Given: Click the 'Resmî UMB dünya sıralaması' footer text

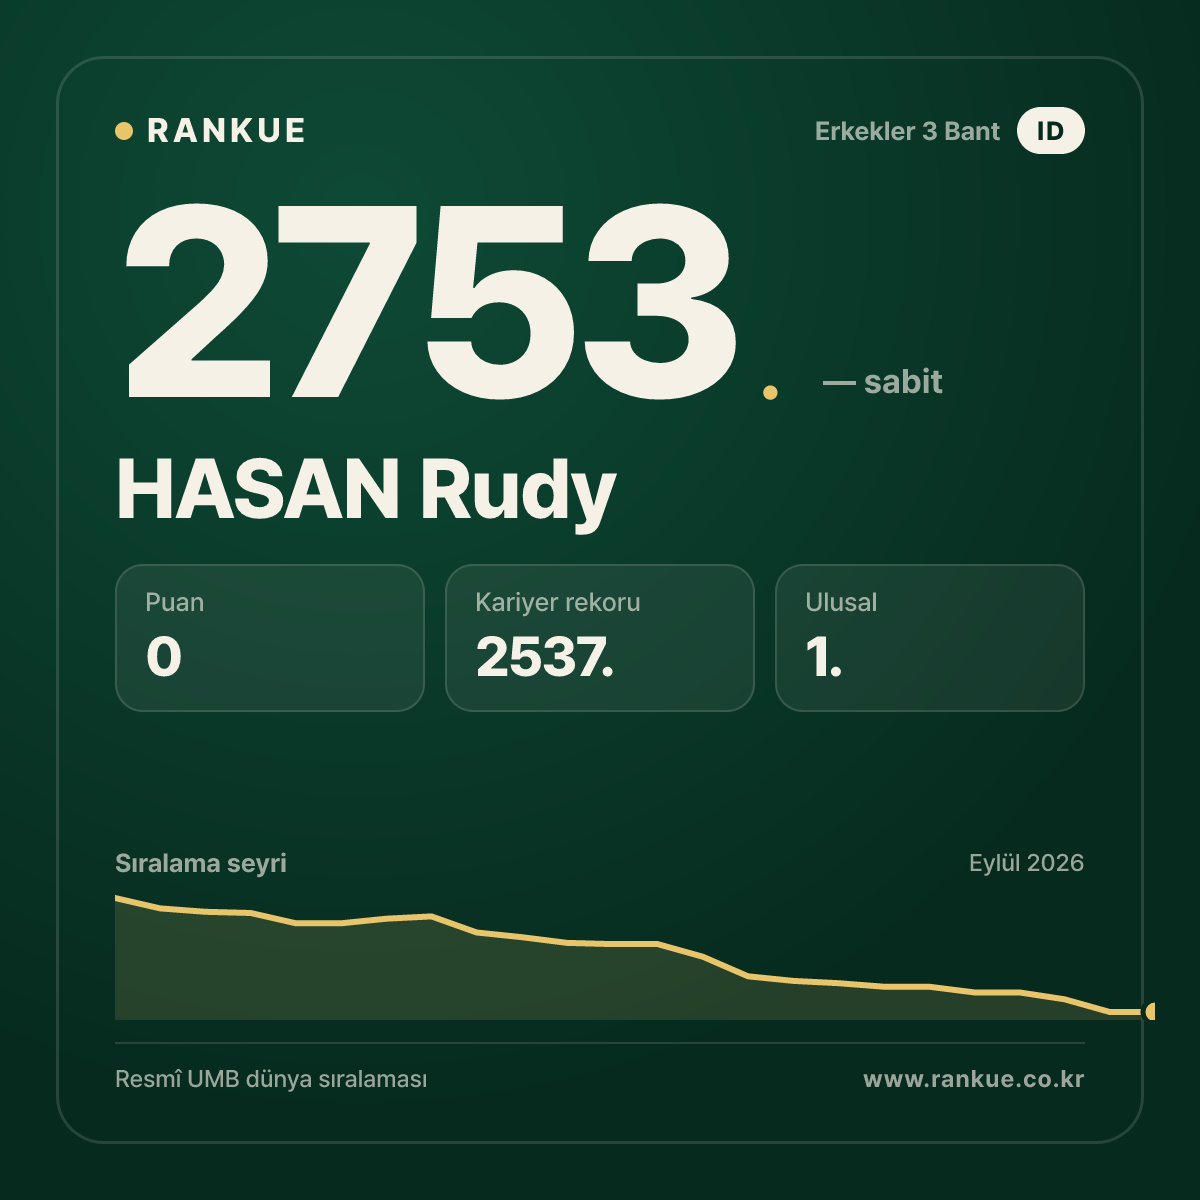Looking at the screenshot, I should (271, 1080).
